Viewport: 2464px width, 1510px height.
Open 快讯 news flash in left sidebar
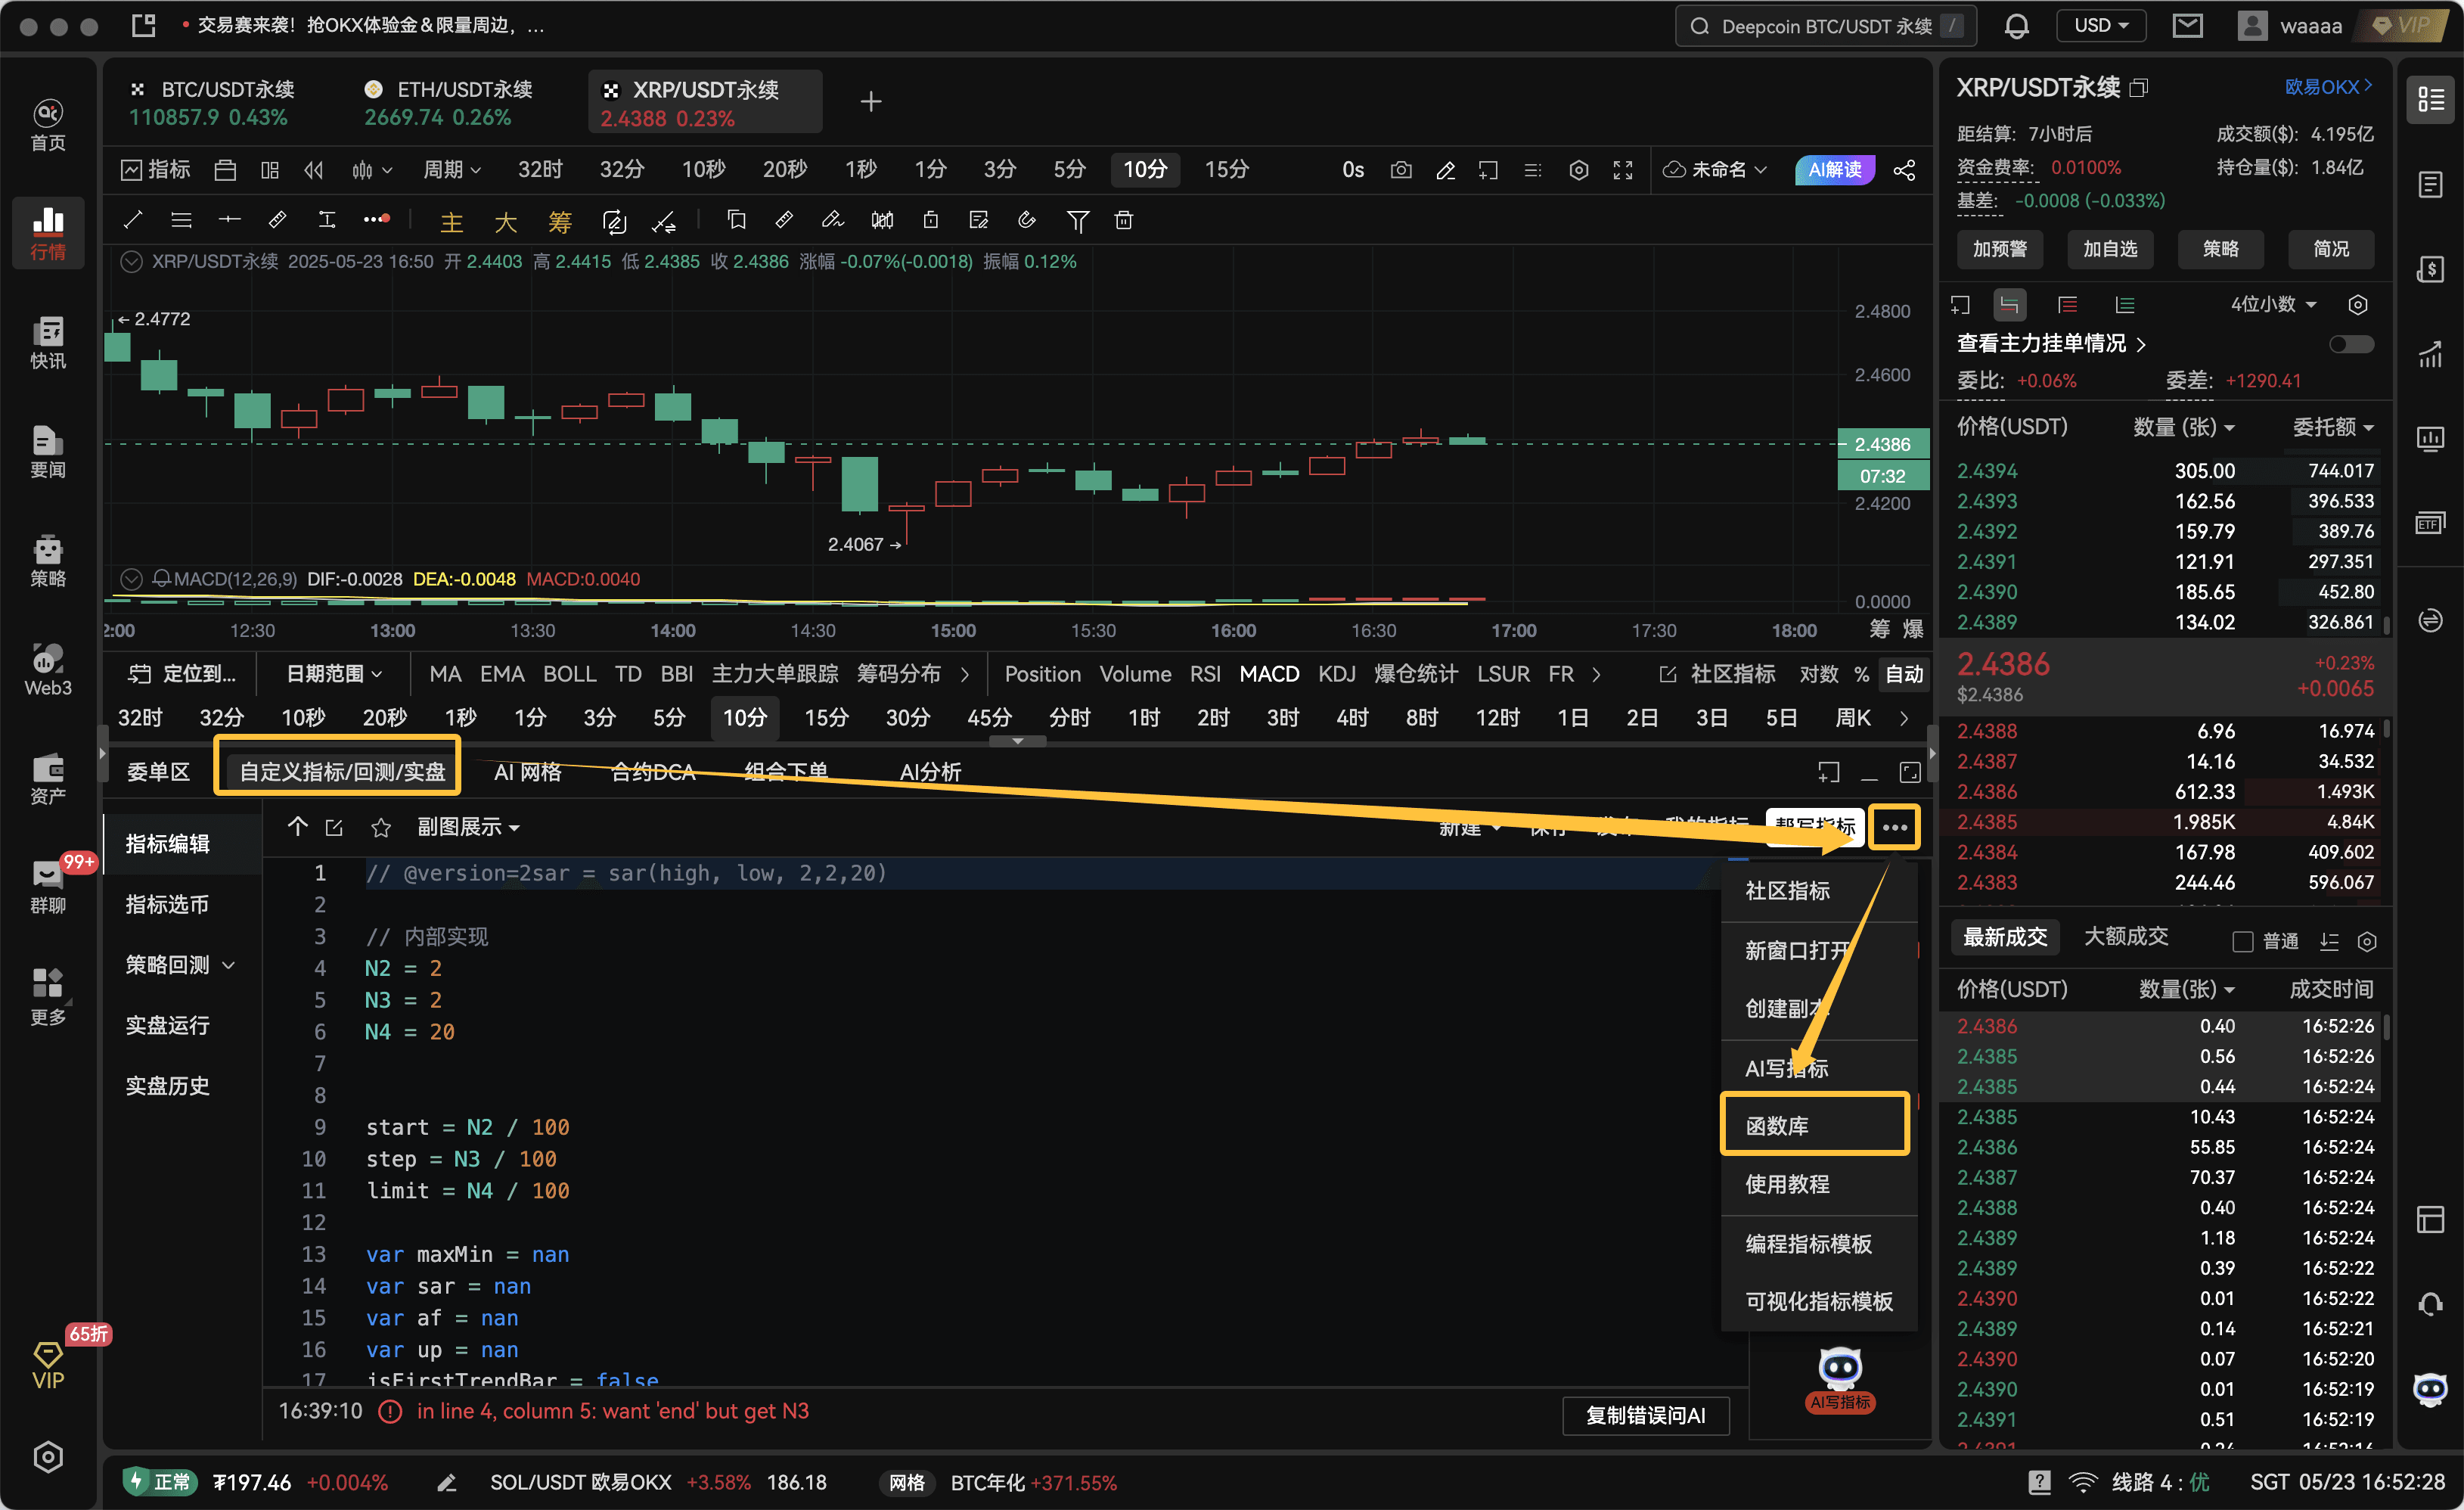tap(48, 343)
